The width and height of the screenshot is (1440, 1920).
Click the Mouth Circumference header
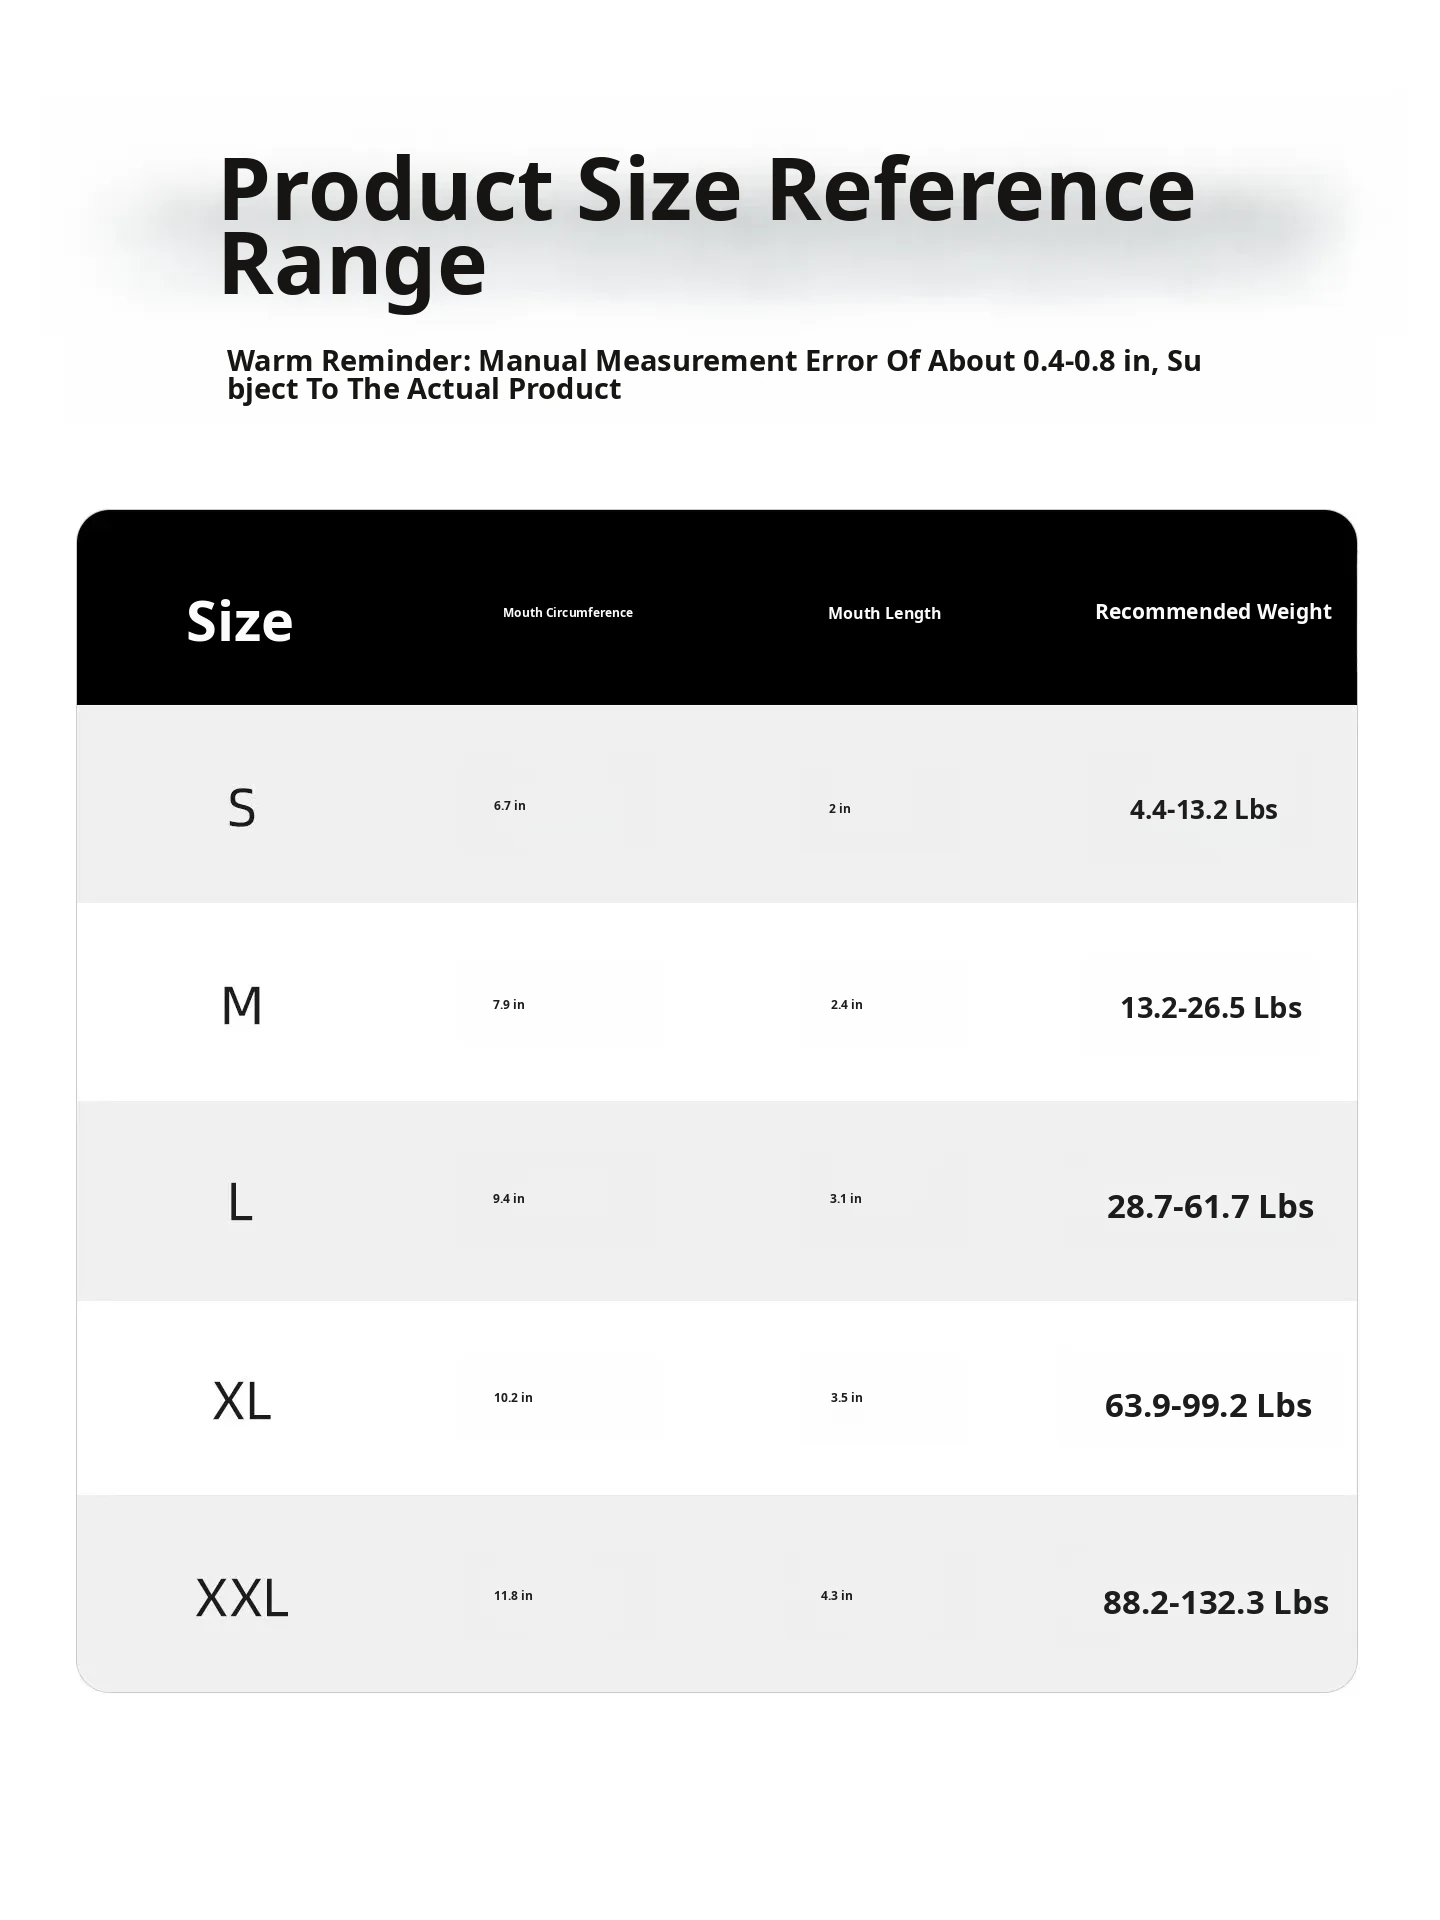click(568, 612)
